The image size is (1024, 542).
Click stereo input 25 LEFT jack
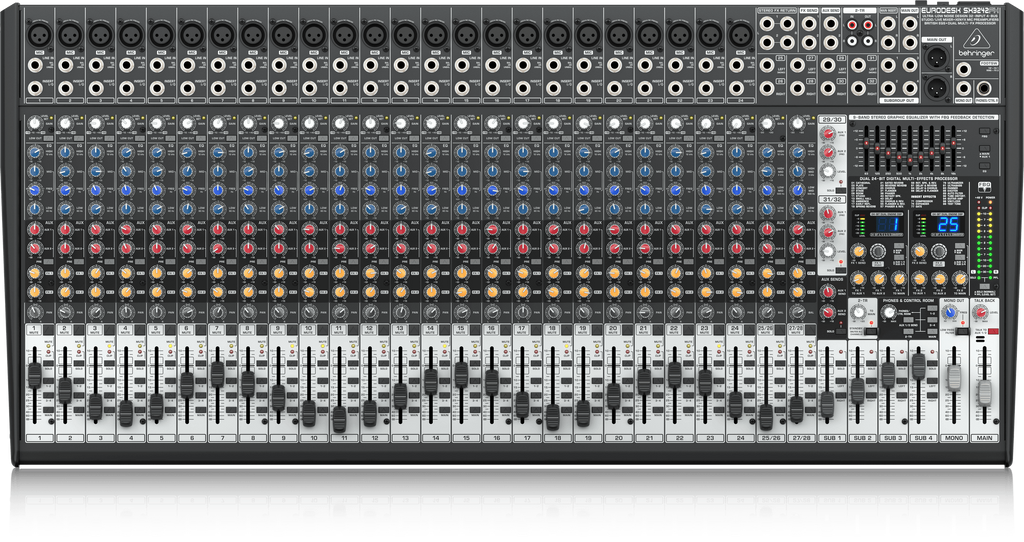coord(767,65)
